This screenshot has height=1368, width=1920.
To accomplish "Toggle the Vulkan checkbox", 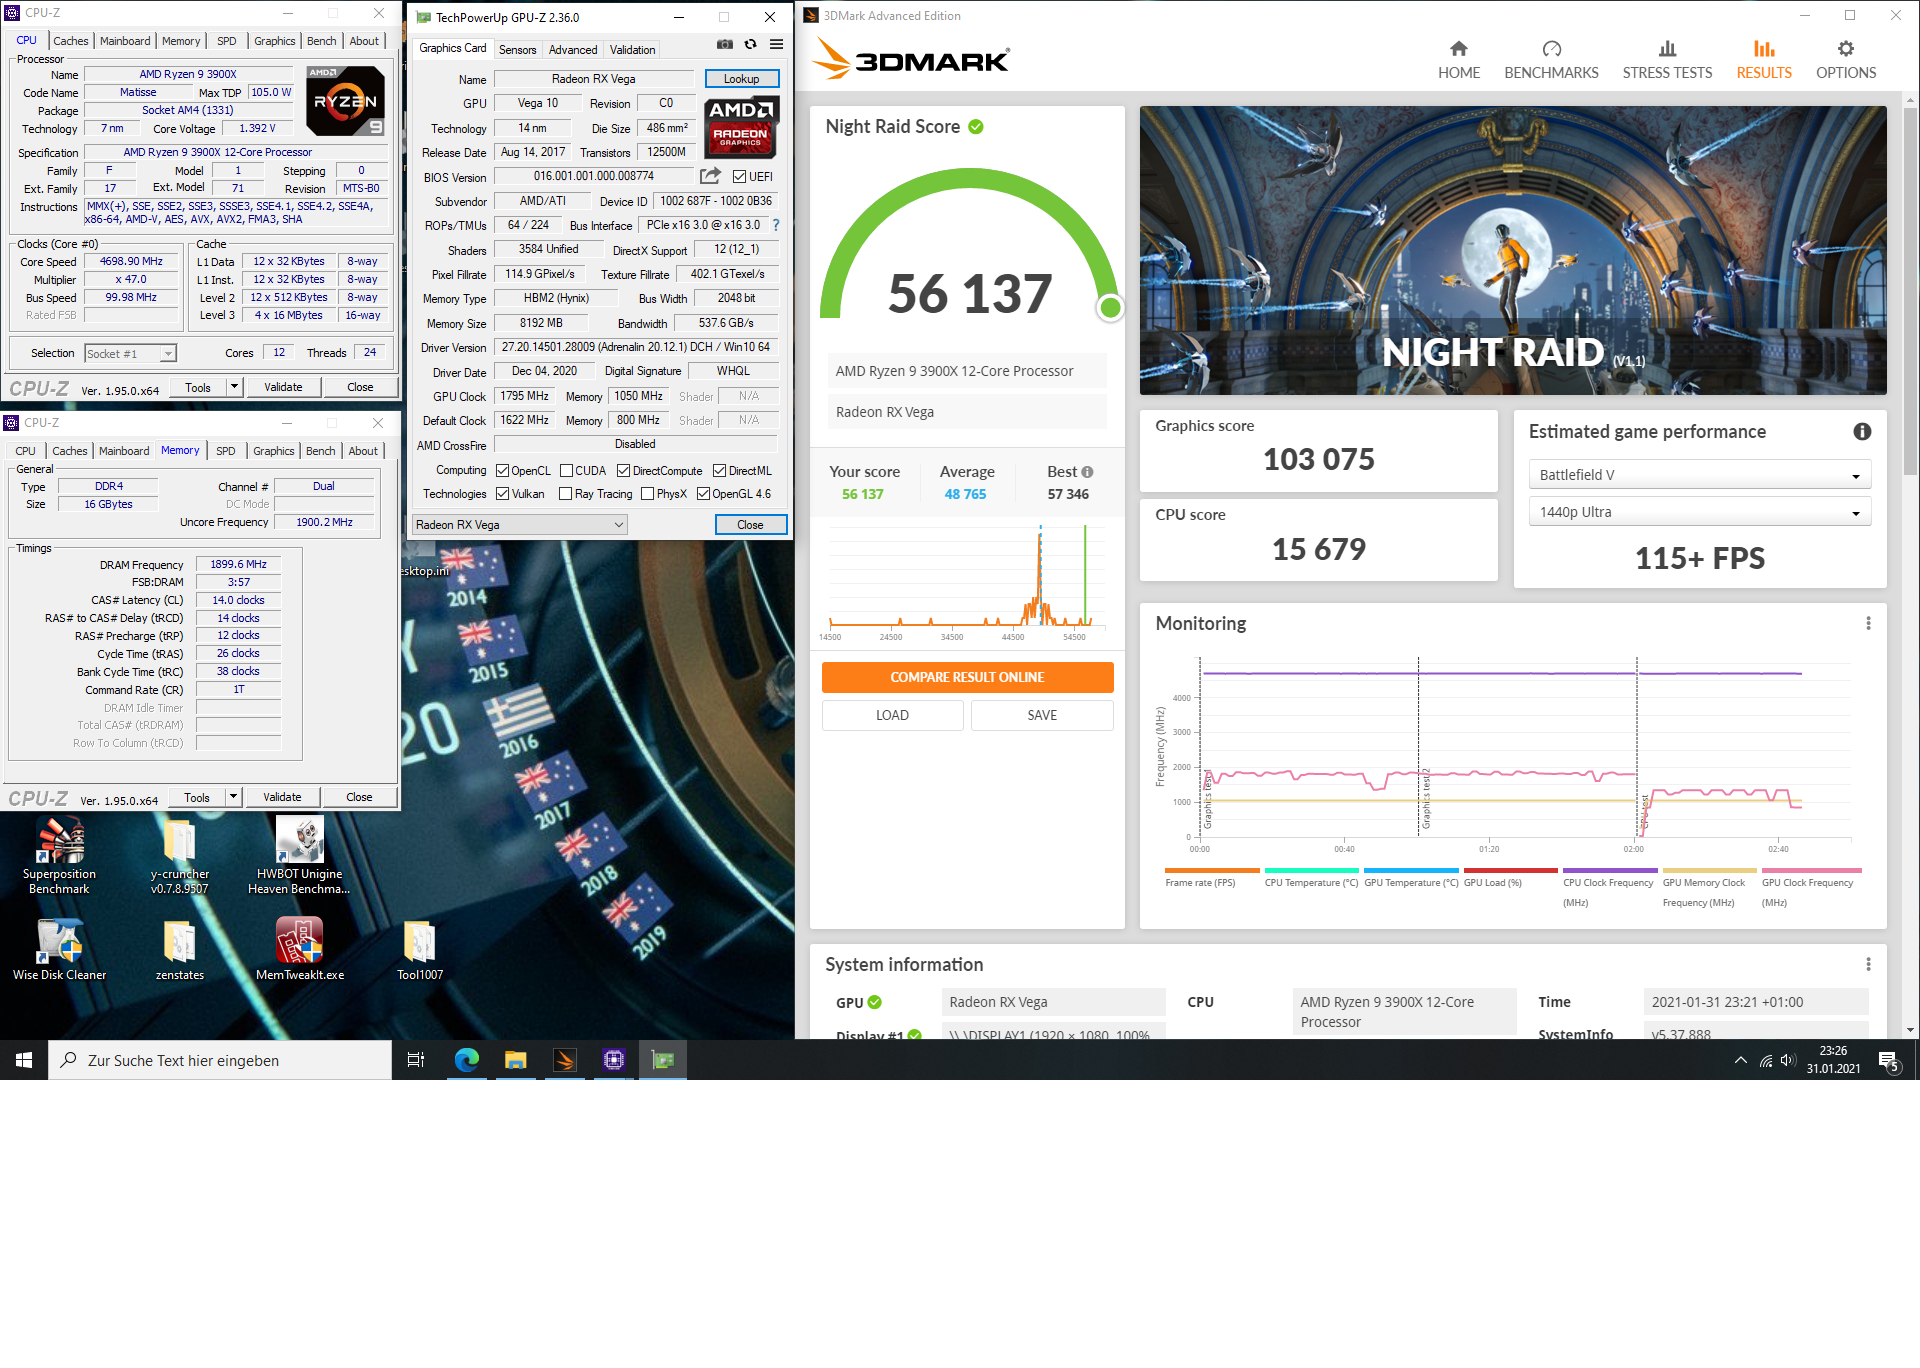I will tap(503, 494).
